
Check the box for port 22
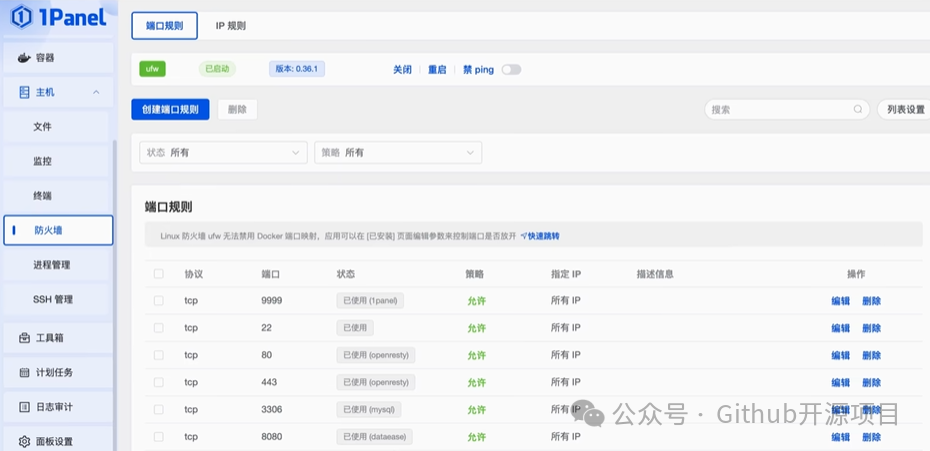pos(158,328)
